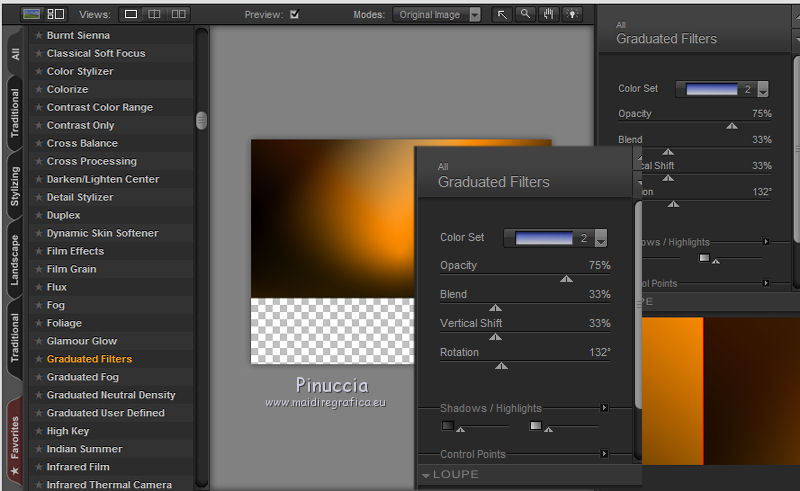Toggle favorite star for Graduated Filters
Image resolution: width=800 pixels, height=491 pixels.
(39, 359)
